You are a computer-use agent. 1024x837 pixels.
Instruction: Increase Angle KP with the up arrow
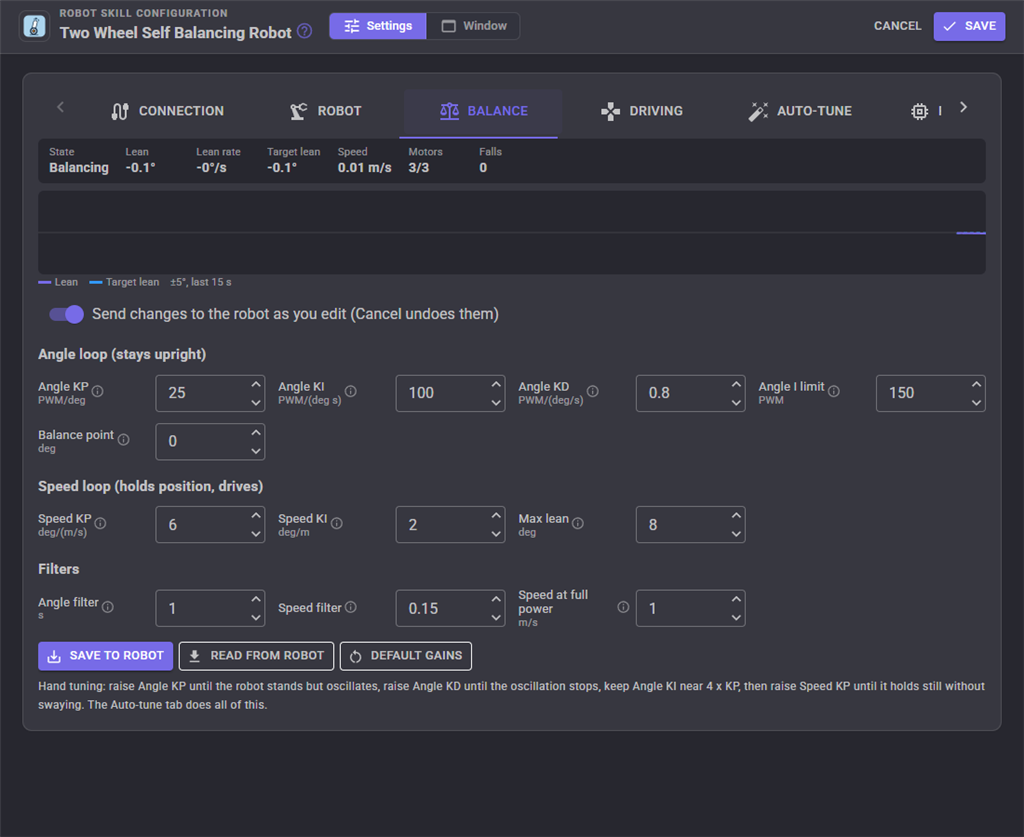pyautogui.click(x=256, y=385)
